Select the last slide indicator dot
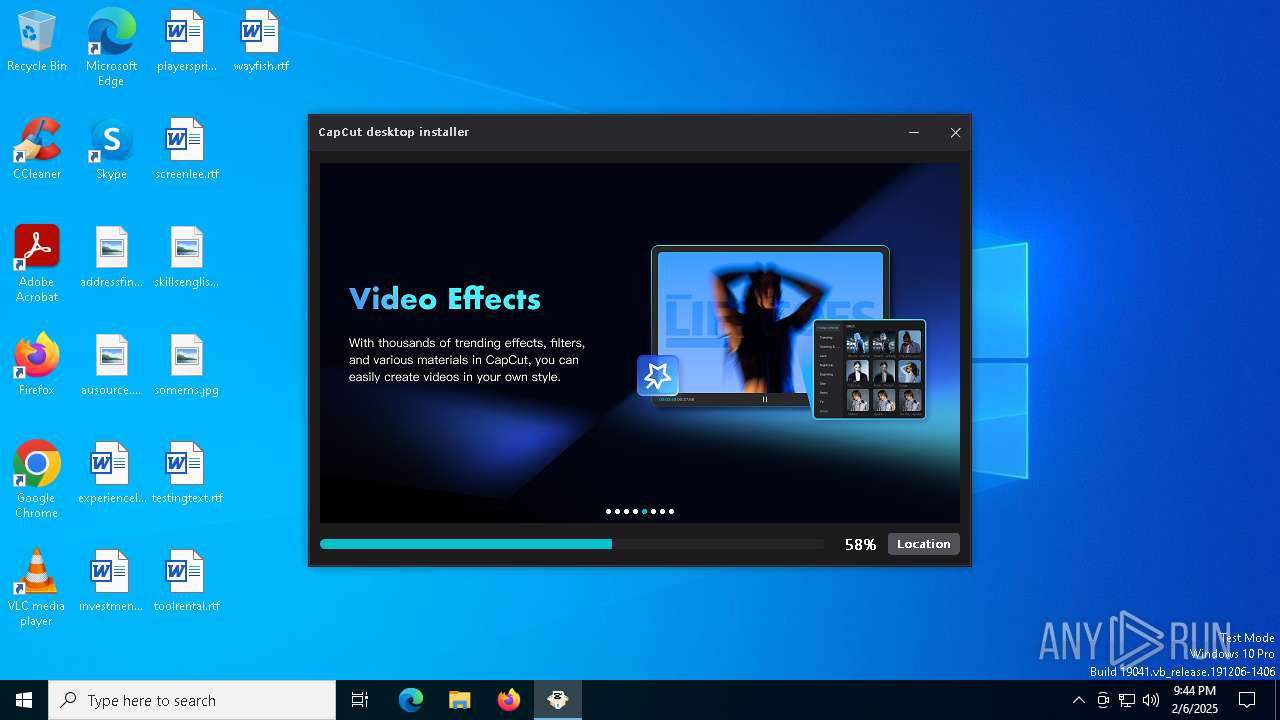Screen dimensions: 1280x720 click(x=671, y=511)
